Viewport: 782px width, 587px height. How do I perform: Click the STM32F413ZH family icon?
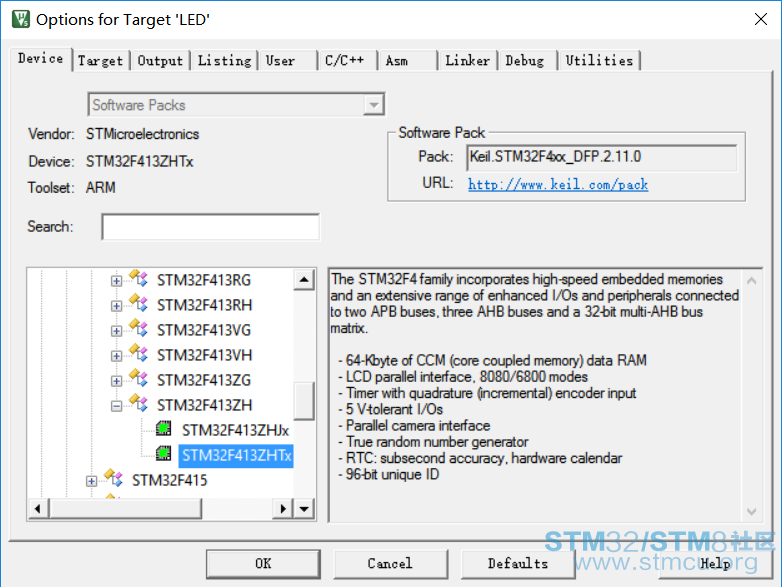pyautogui.click(x=139, y=403)
